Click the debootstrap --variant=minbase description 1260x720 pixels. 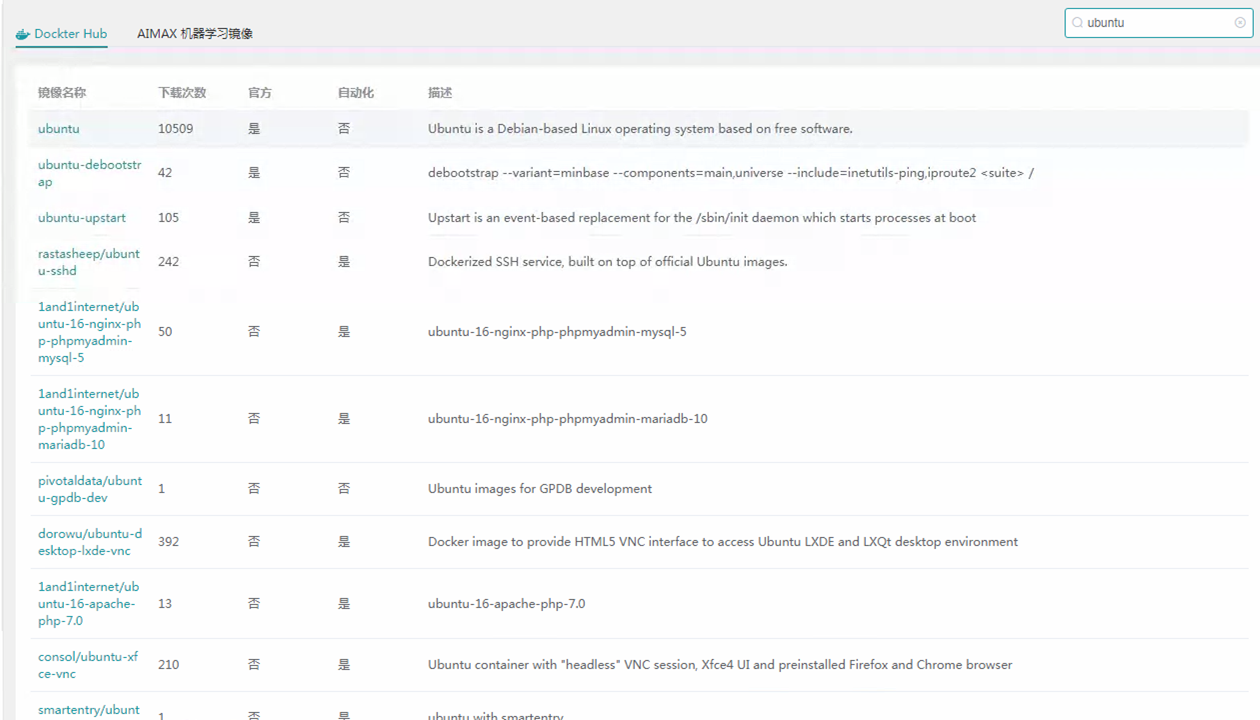[x=731, y=173]
